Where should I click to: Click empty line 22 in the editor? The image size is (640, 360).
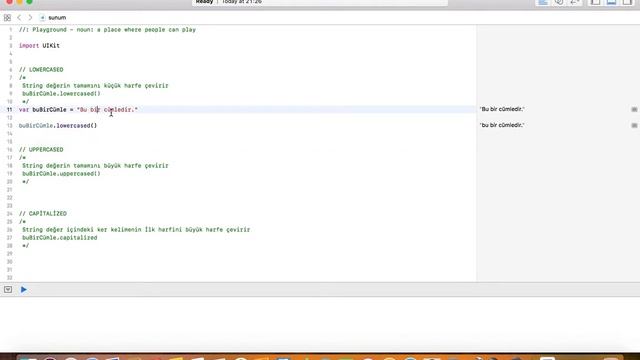coord(247,198)
